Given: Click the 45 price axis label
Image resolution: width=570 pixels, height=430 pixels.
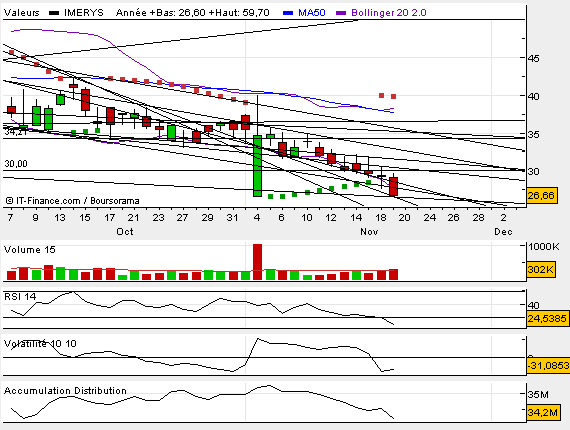Looking at the screenshot, I should 534,58.
